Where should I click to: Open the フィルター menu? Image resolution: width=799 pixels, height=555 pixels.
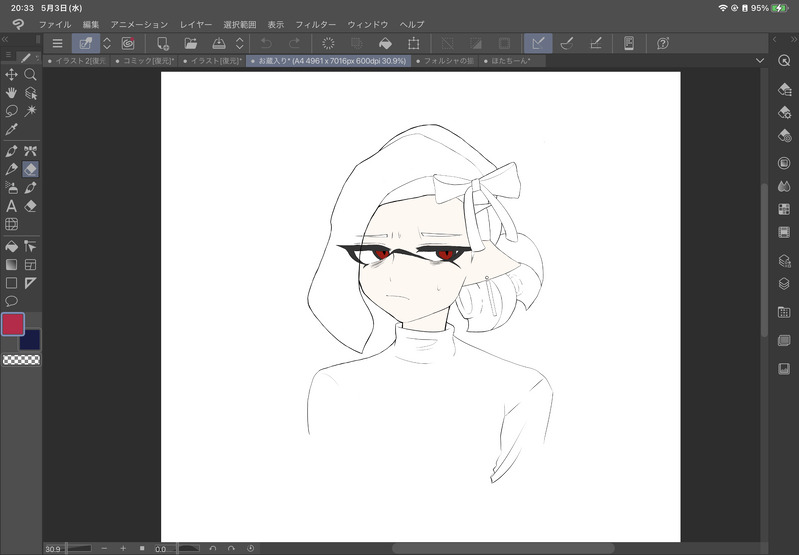point(315,23)
